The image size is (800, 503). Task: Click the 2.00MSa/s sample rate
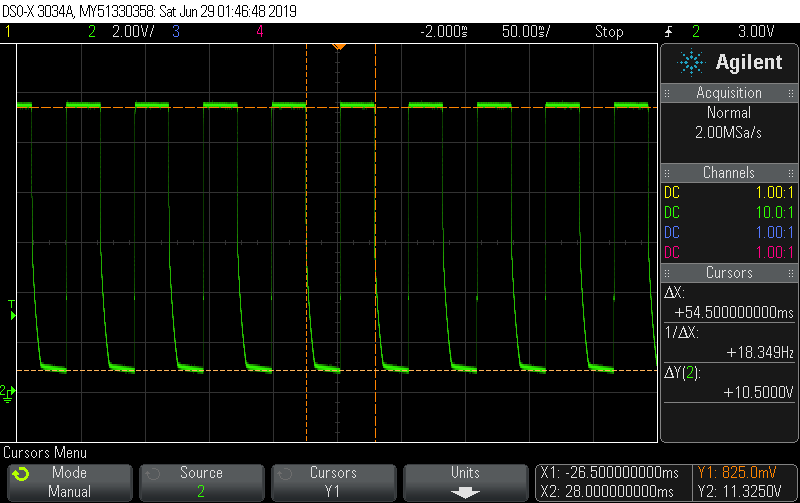click(729, 133)
